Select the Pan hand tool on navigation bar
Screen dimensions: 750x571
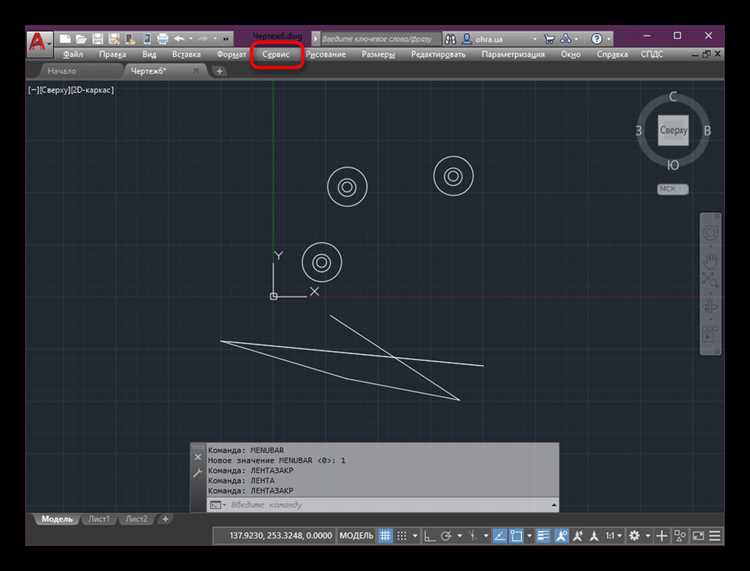click(711, 260)
